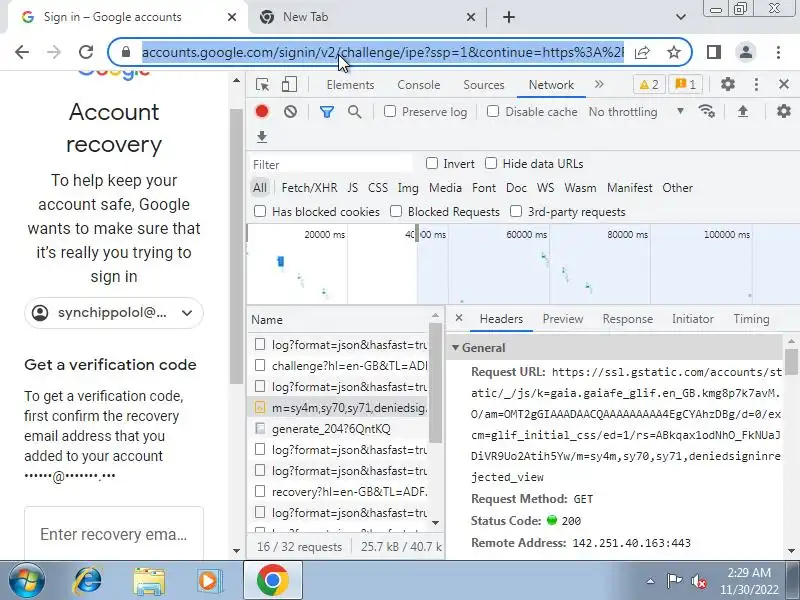
Task: Open Windows Media Player from taskbar
Action: coord(210,580)
